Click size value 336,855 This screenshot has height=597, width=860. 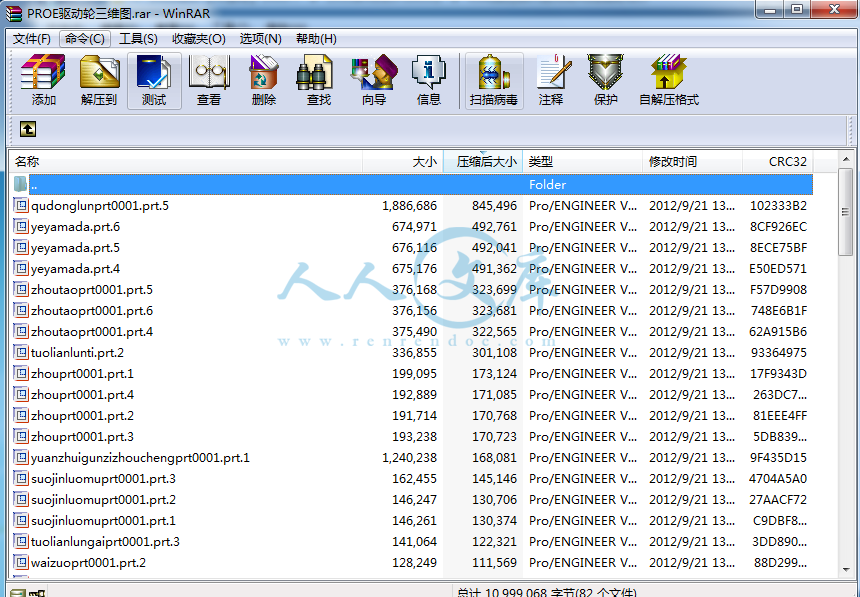click(x=414, y=353)
